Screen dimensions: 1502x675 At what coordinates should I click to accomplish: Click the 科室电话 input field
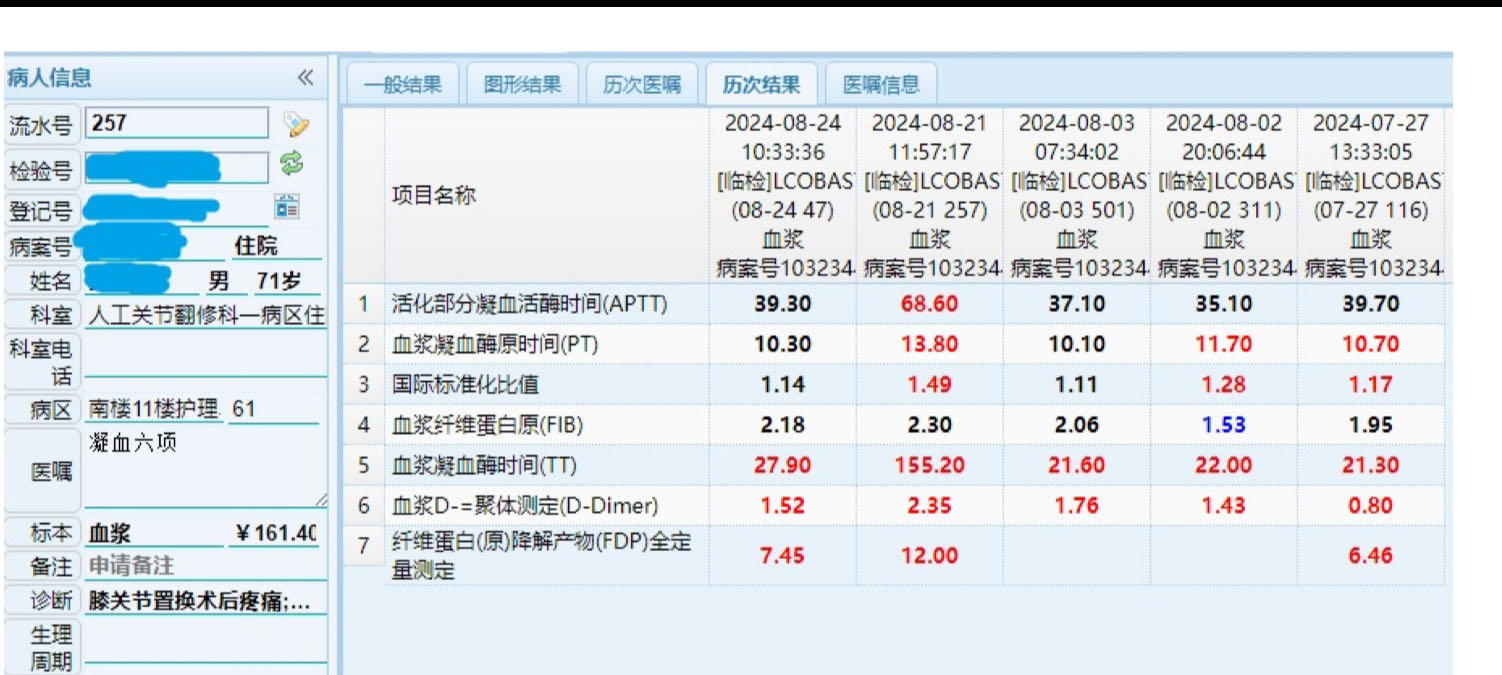pyautogui.click(x=205, y=361)
